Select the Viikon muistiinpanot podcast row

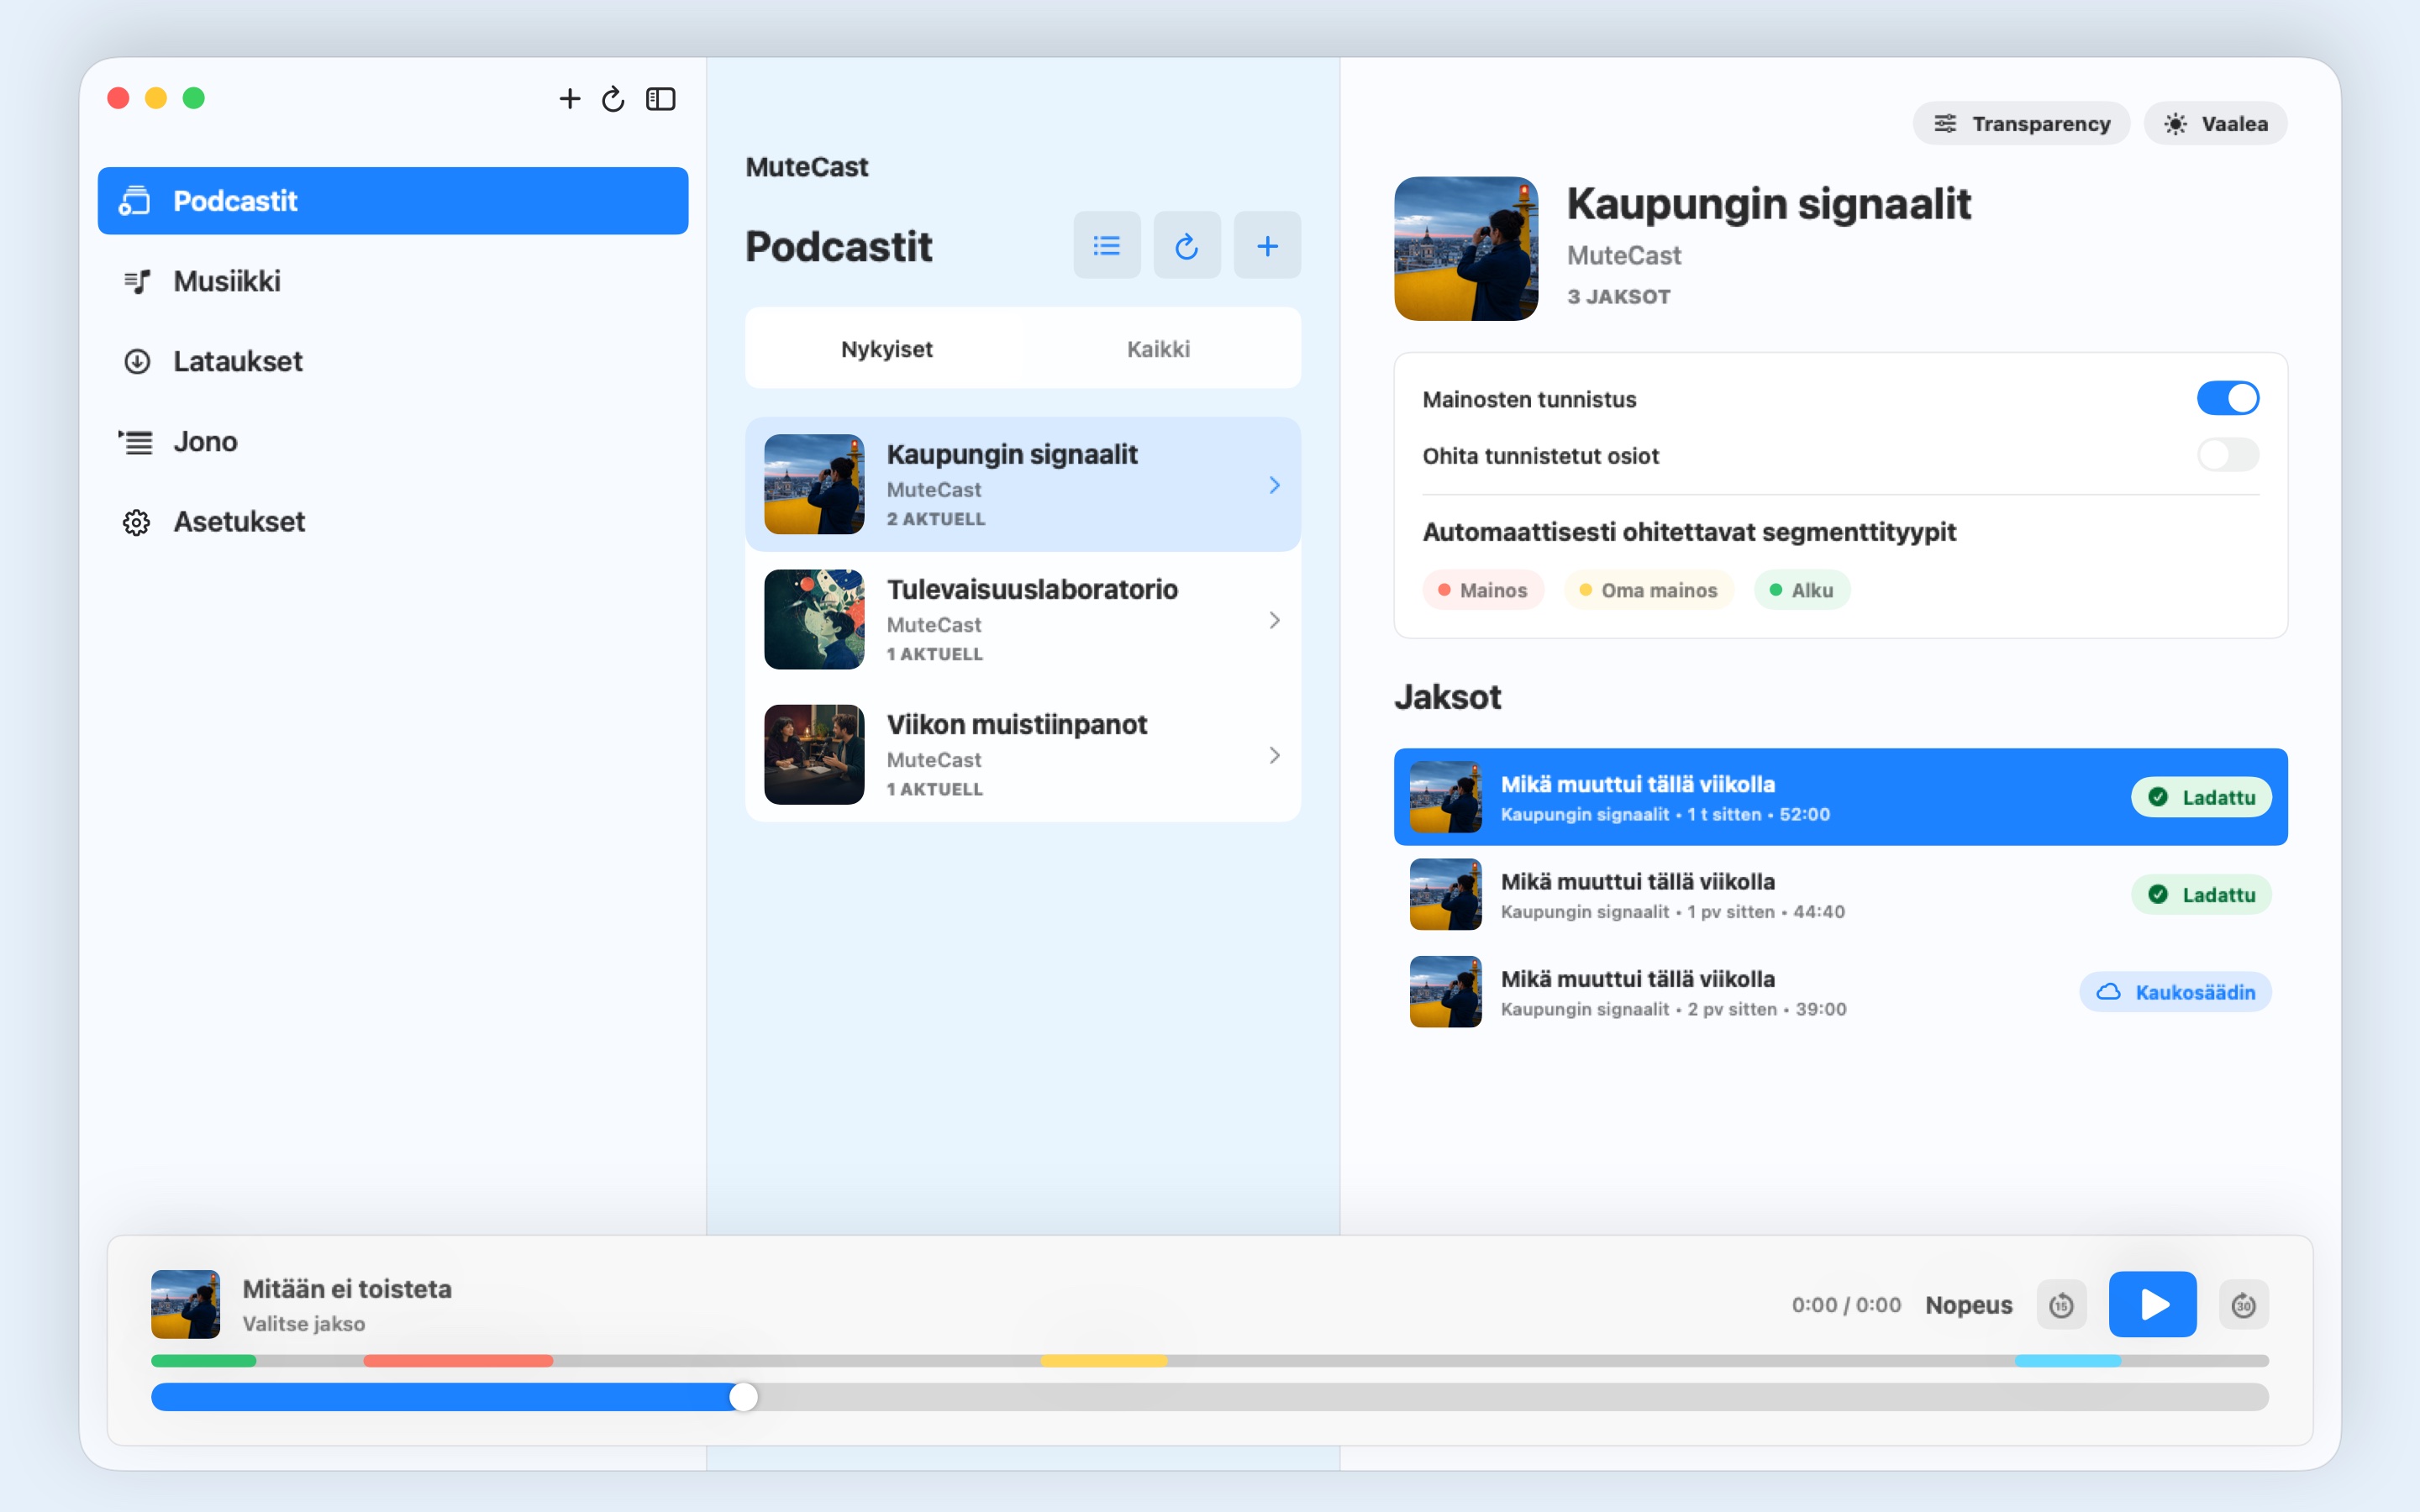1023,754
